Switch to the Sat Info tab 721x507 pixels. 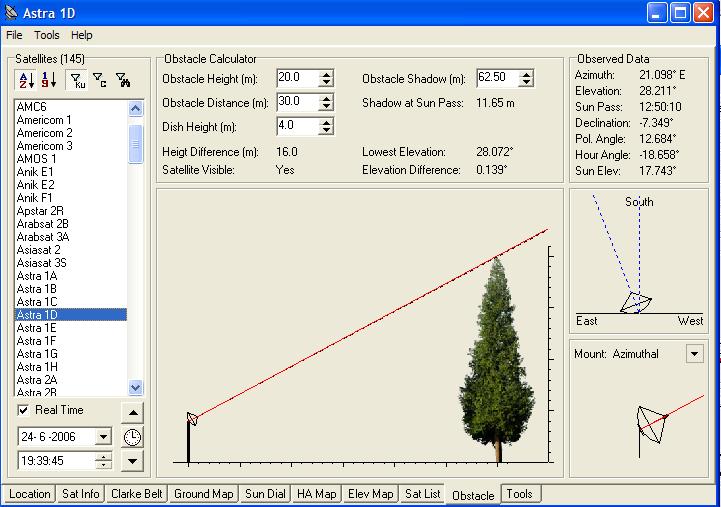(80, 494)
